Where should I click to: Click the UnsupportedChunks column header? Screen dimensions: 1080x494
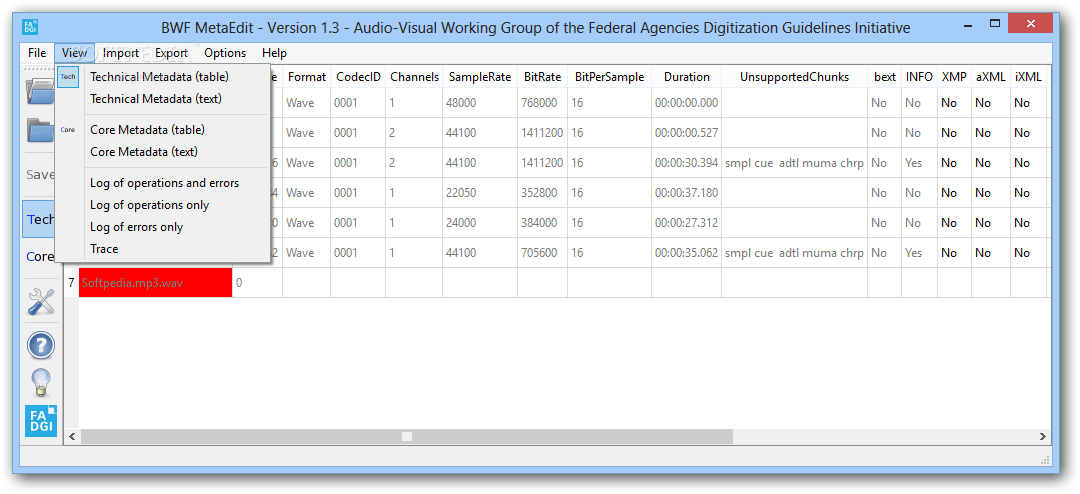795,77
